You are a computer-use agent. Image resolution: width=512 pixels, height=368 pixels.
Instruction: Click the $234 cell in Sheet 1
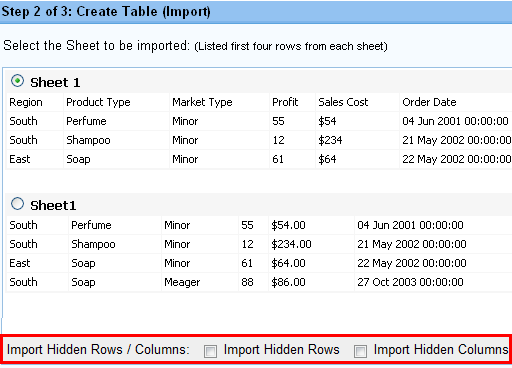pyautogui.click(x=357, y=140)
